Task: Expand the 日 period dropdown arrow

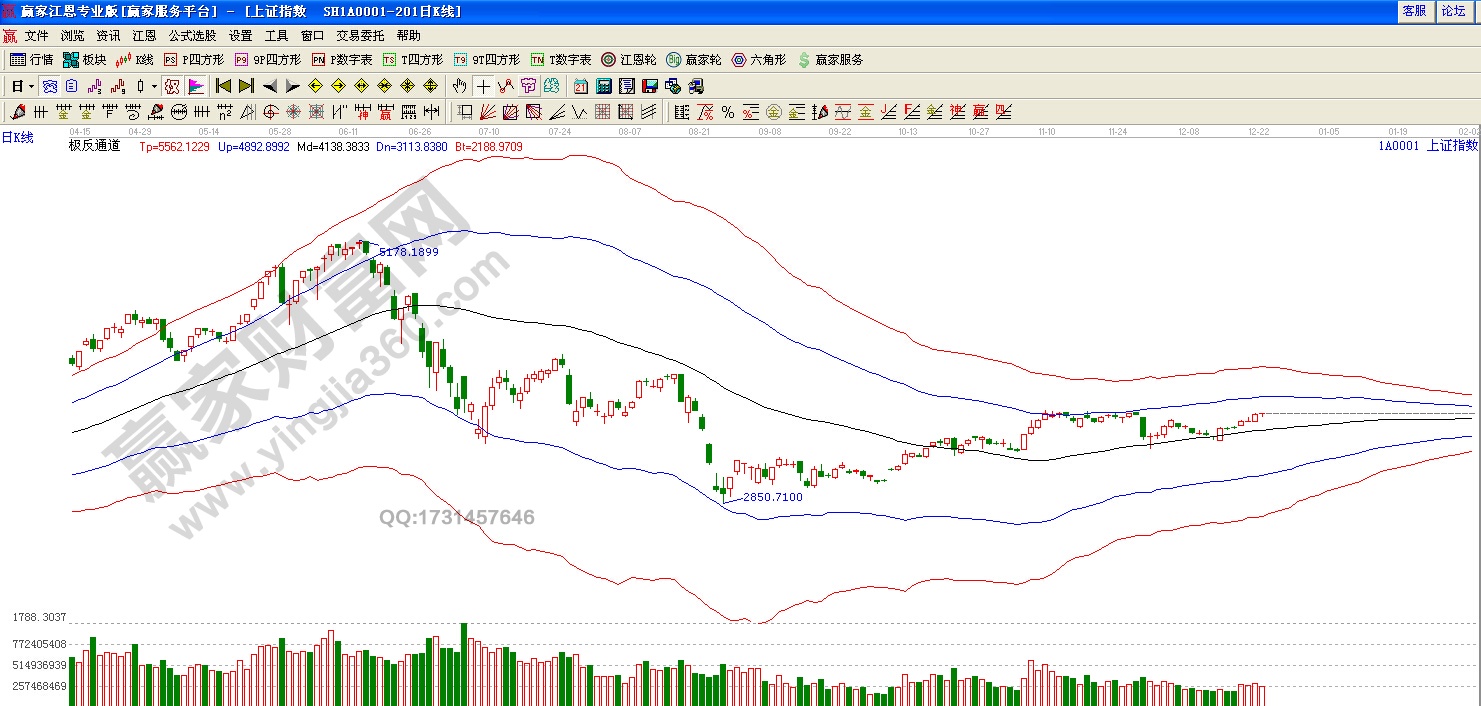Action: point(32,86)
